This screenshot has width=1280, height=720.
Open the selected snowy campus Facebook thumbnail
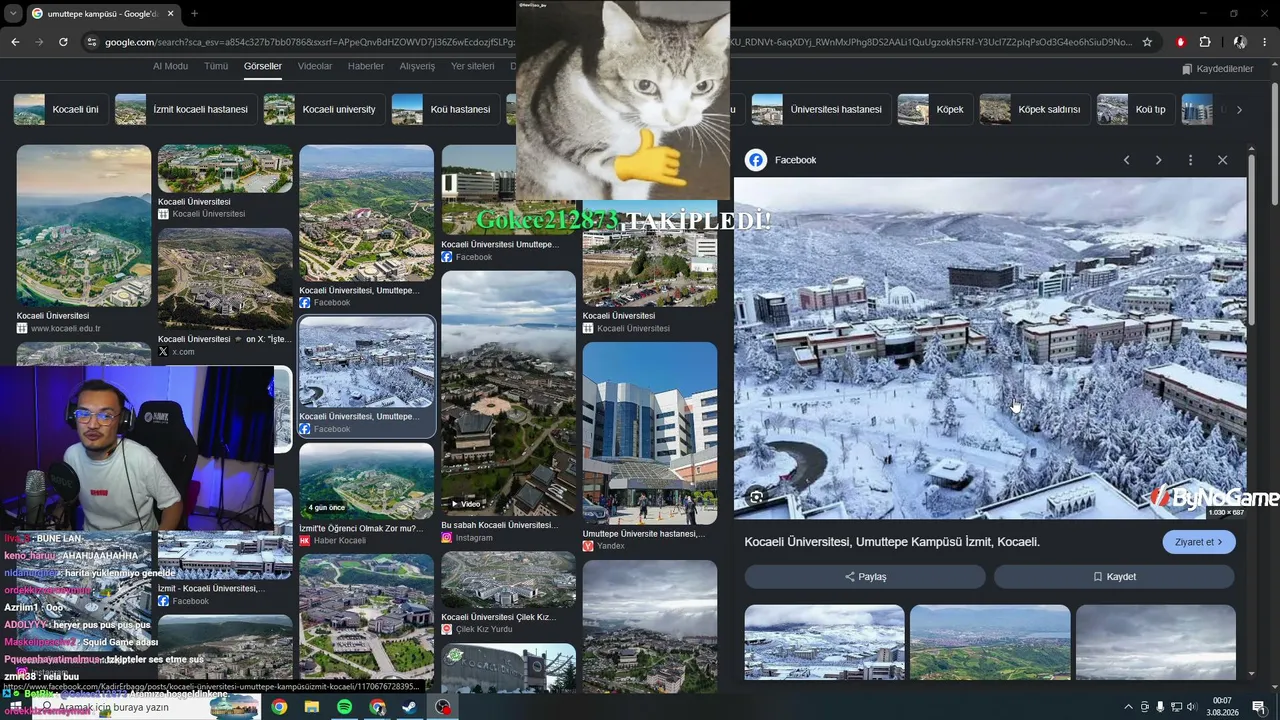pos(367,361)
